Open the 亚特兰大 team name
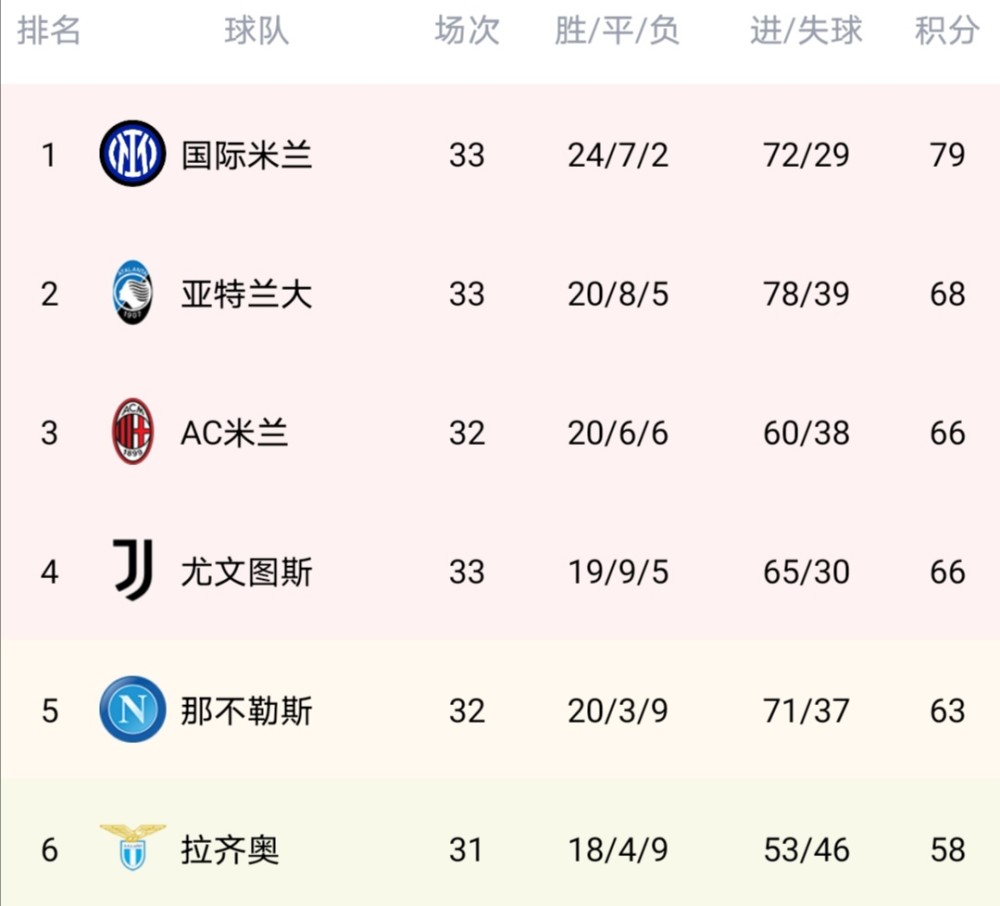Viewport: 1000px width, 906px height. click(247, 294)
